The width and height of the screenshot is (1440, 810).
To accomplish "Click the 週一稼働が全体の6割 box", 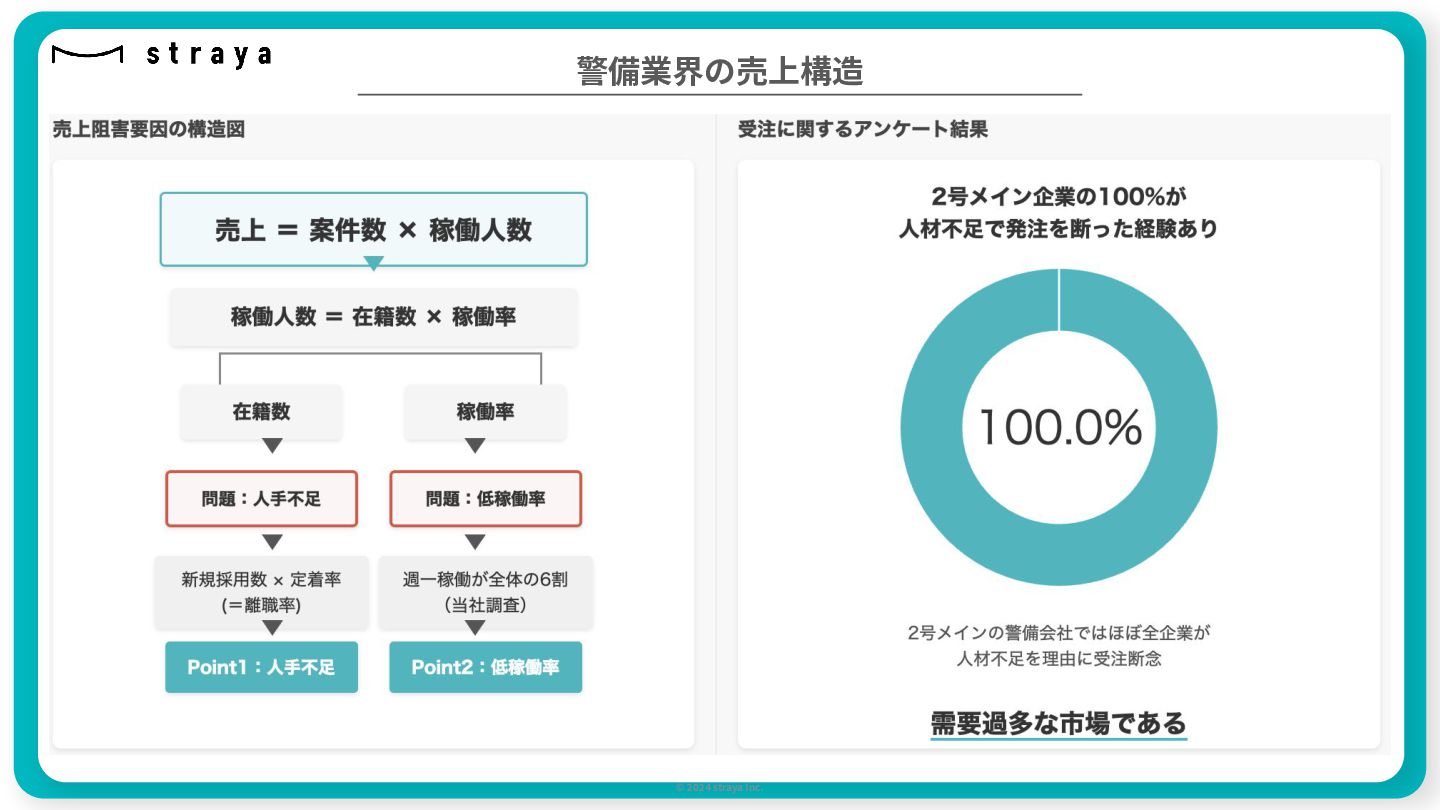I will pos(485,592).
